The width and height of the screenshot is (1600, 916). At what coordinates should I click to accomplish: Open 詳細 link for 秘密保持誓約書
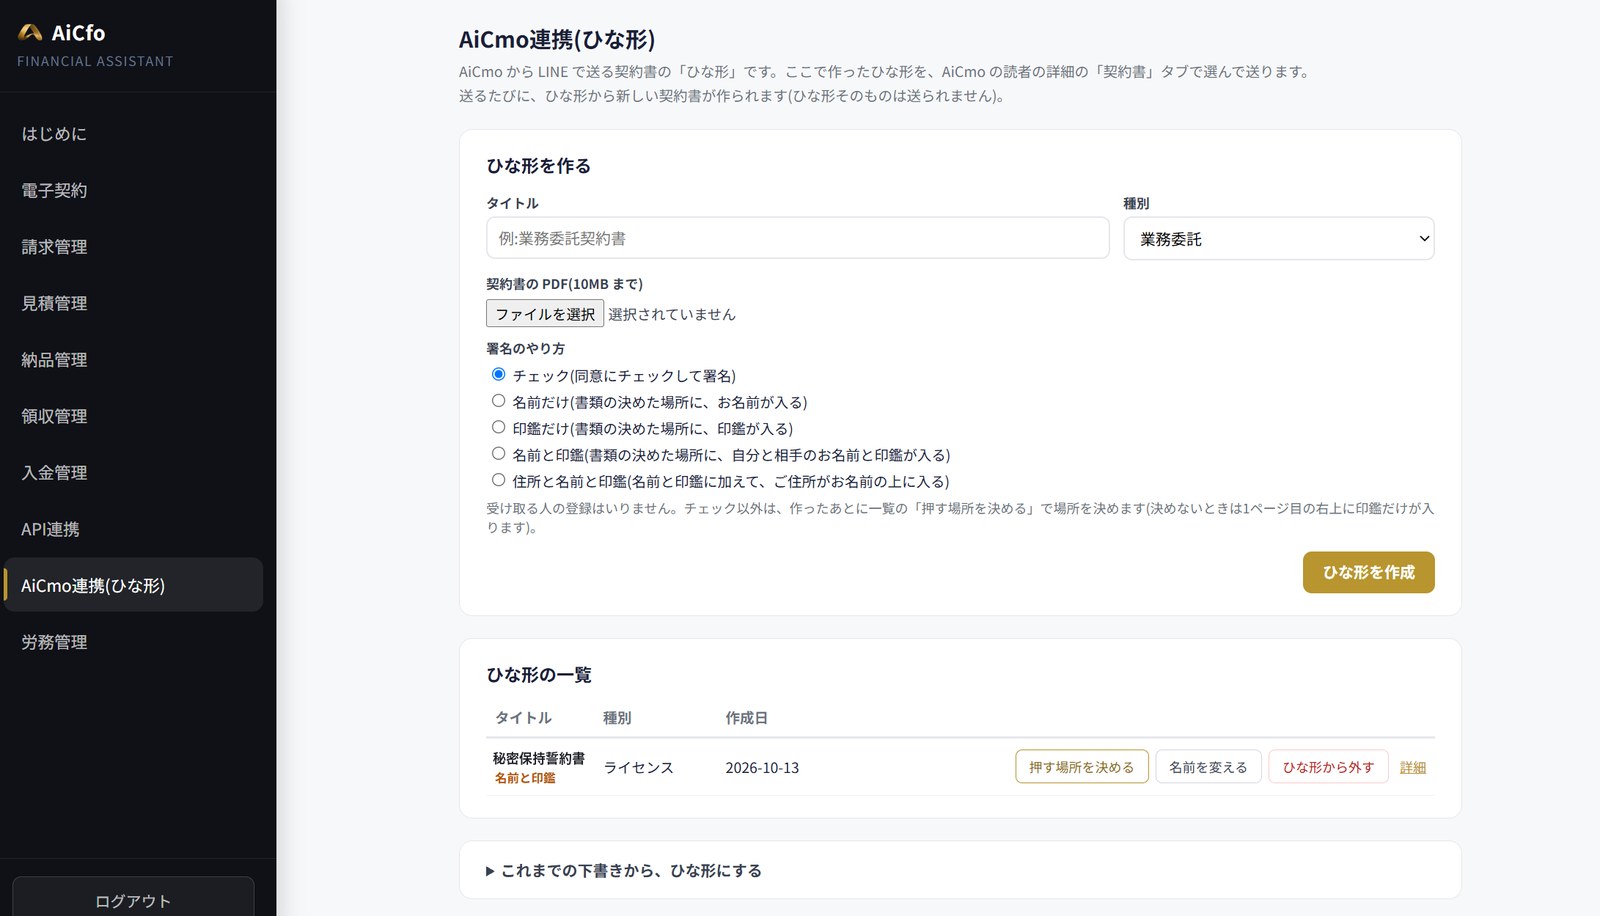(x=1413, y=768)
